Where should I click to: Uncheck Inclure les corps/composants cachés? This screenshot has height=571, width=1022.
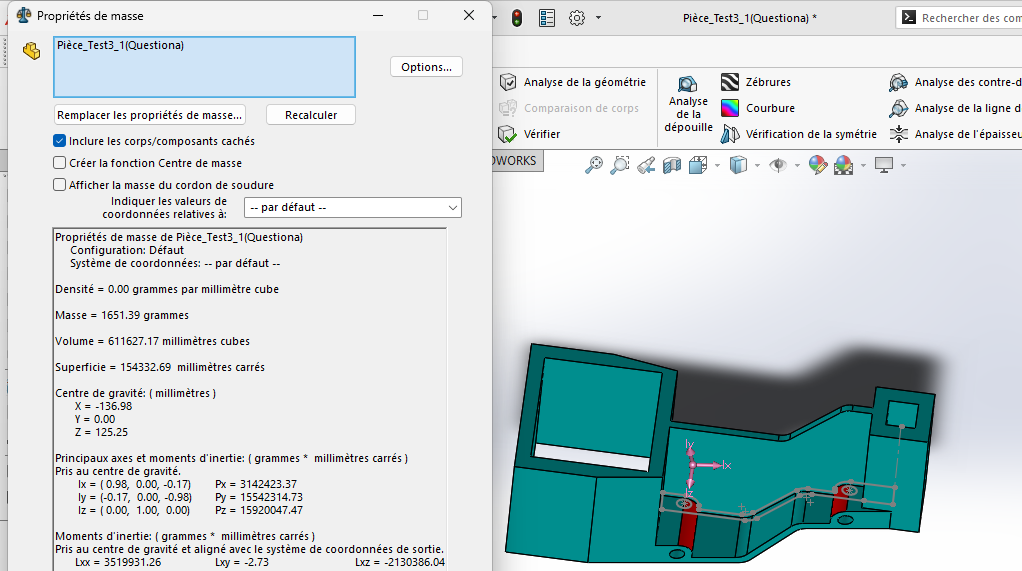pyautogui.click(x=59, y=141)
